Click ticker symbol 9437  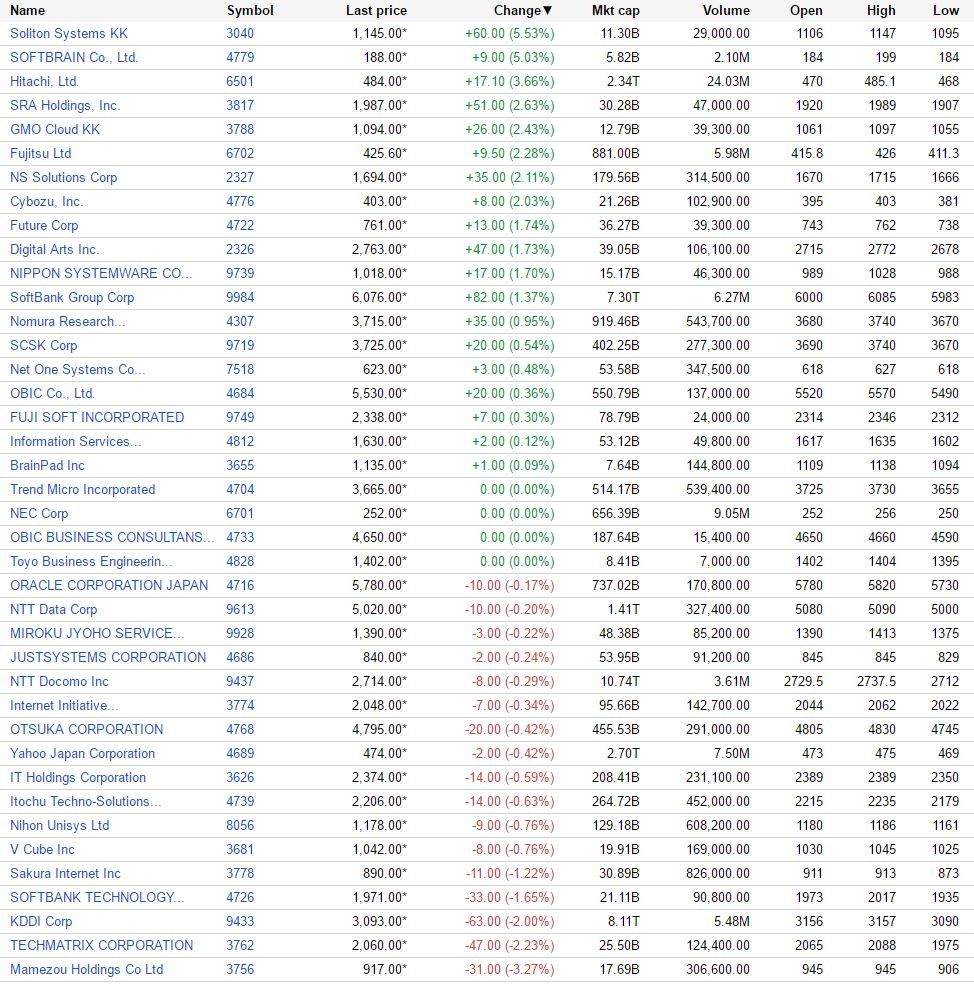(240, 682)
